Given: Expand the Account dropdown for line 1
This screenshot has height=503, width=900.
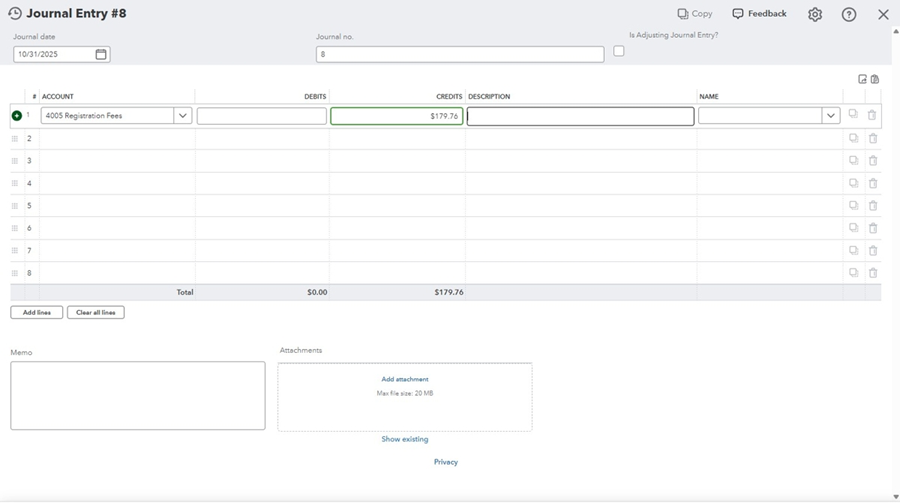Looking at the screenshot, I should point(183,116).
